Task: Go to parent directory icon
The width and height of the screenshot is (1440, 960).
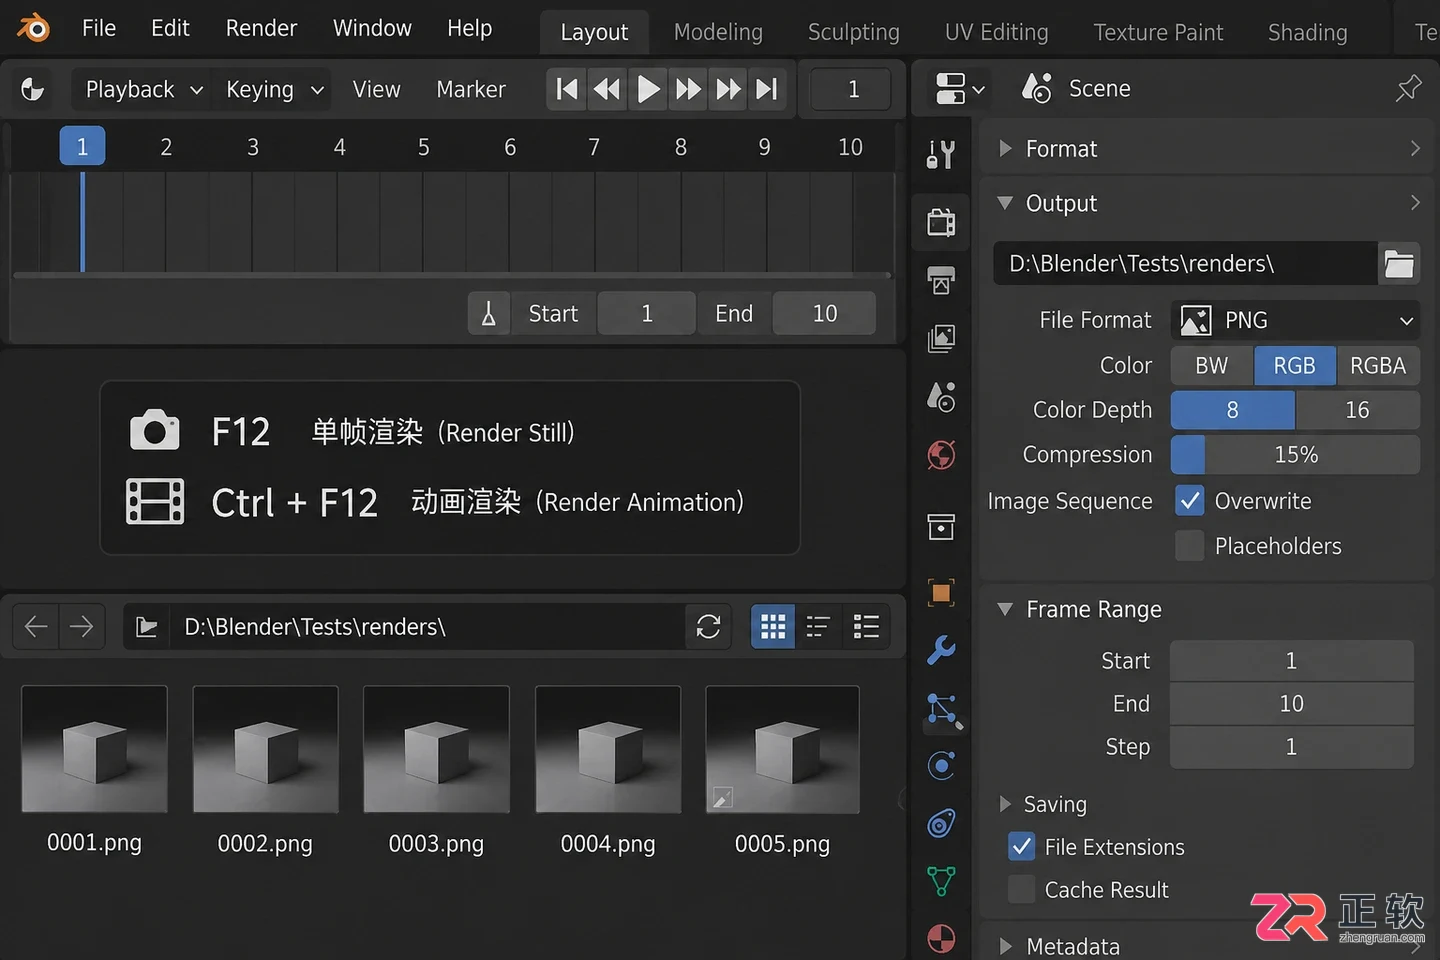Action: click(147, 627)
